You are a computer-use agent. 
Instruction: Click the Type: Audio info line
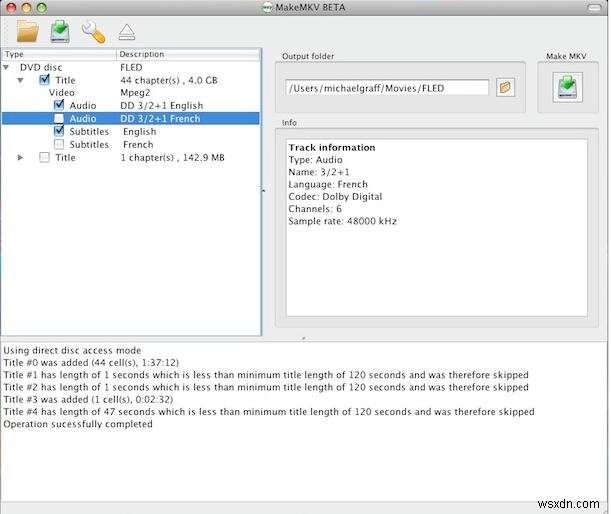[x=315, y=160]
